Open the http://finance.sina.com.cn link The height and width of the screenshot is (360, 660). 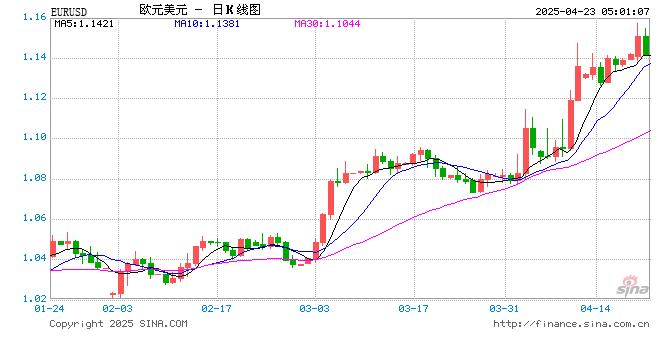(572, 324)
